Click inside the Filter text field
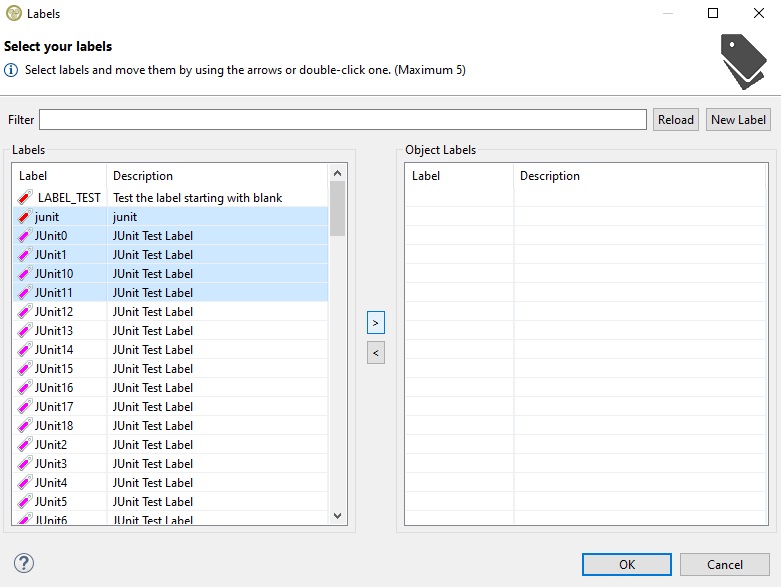This screenshot has width=781, height=587. point(342,120)
